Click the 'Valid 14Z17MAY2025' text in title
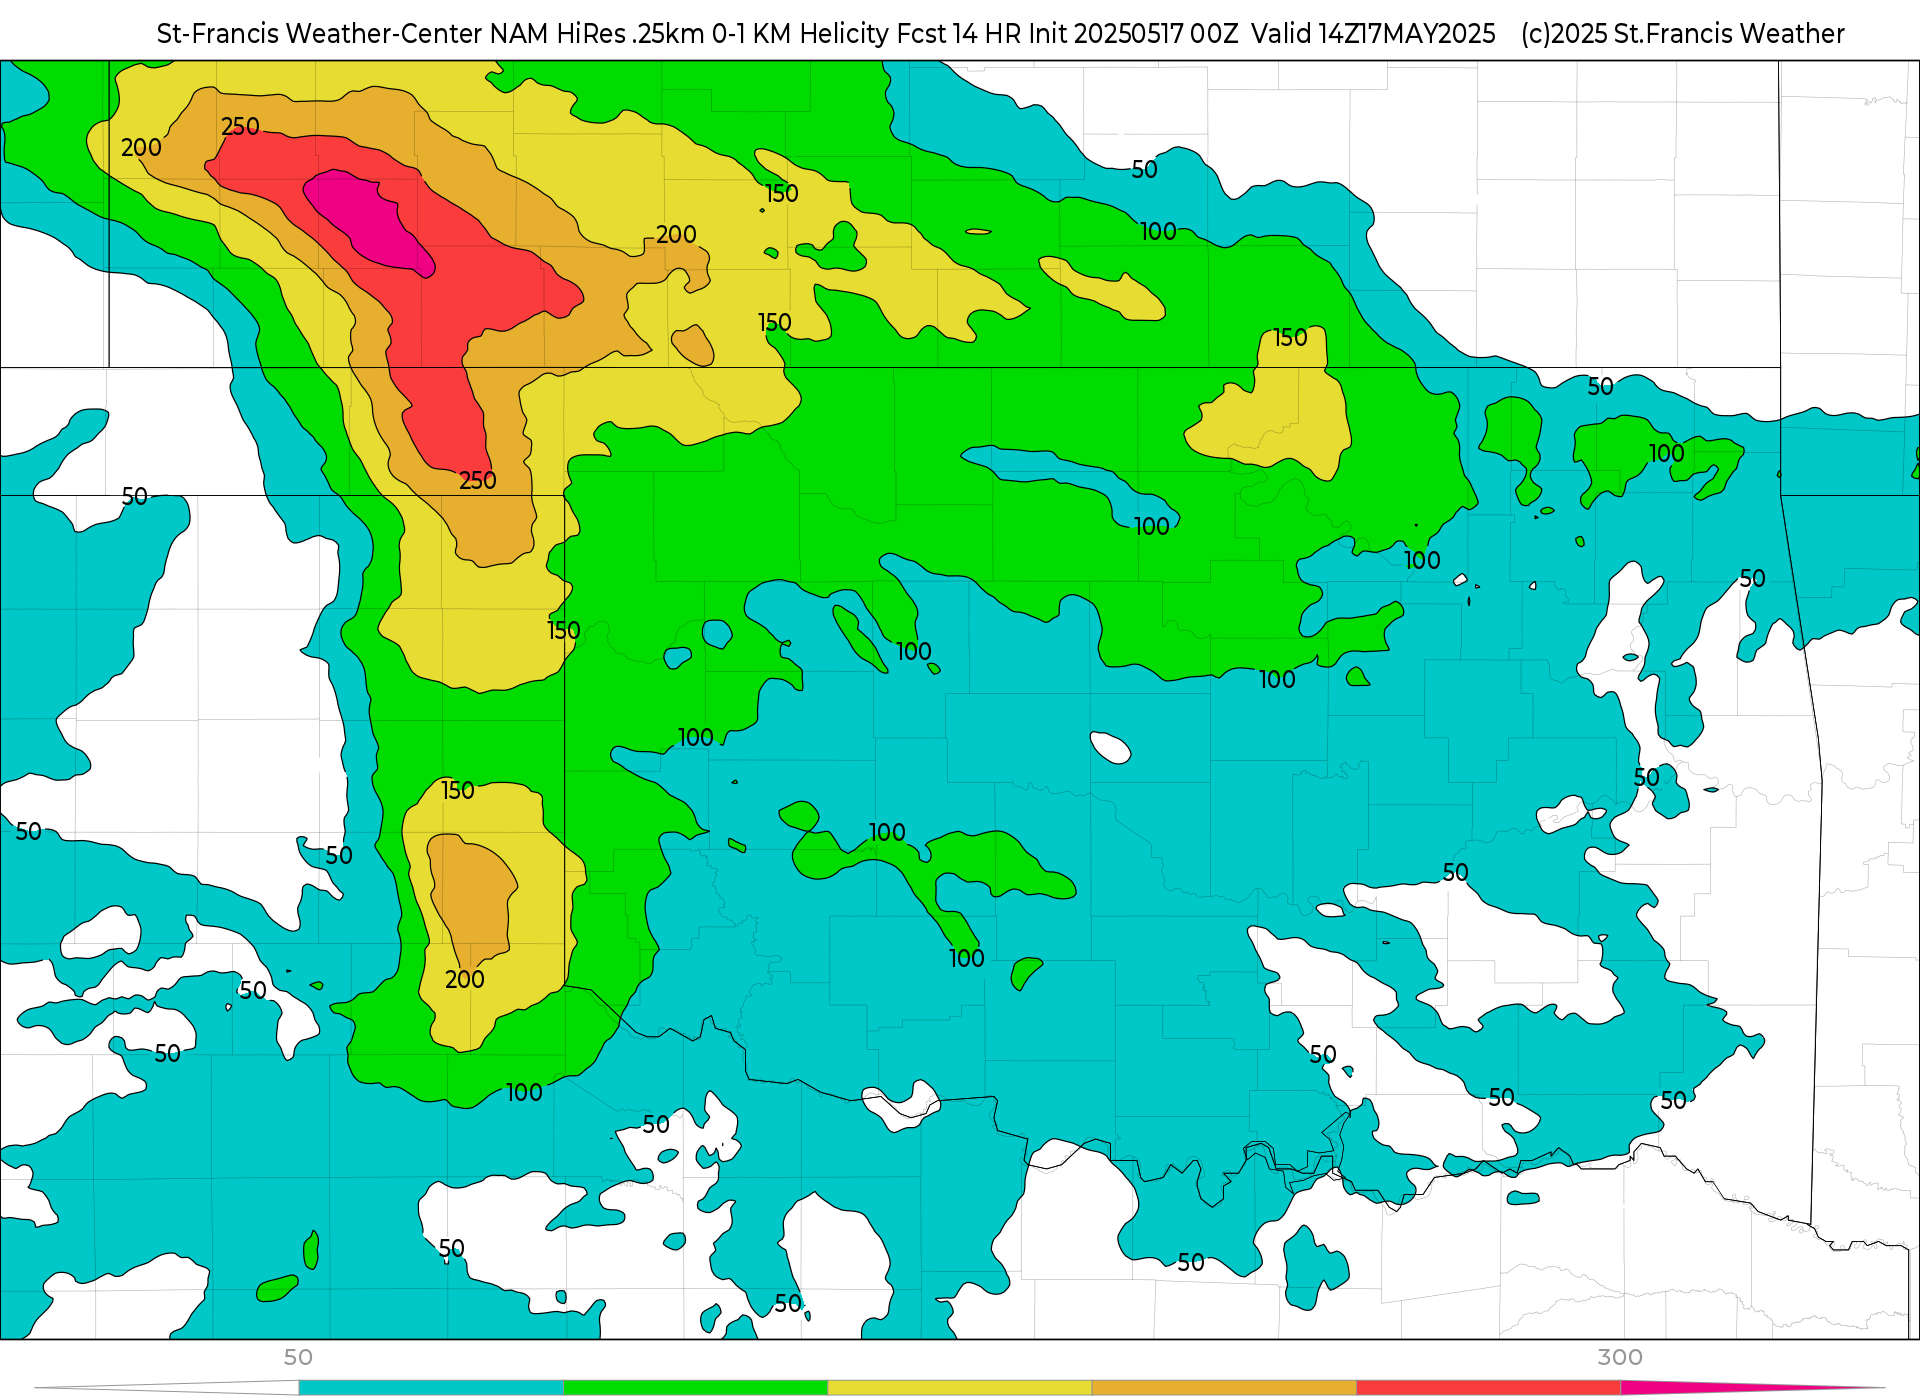 [1373, 34]
